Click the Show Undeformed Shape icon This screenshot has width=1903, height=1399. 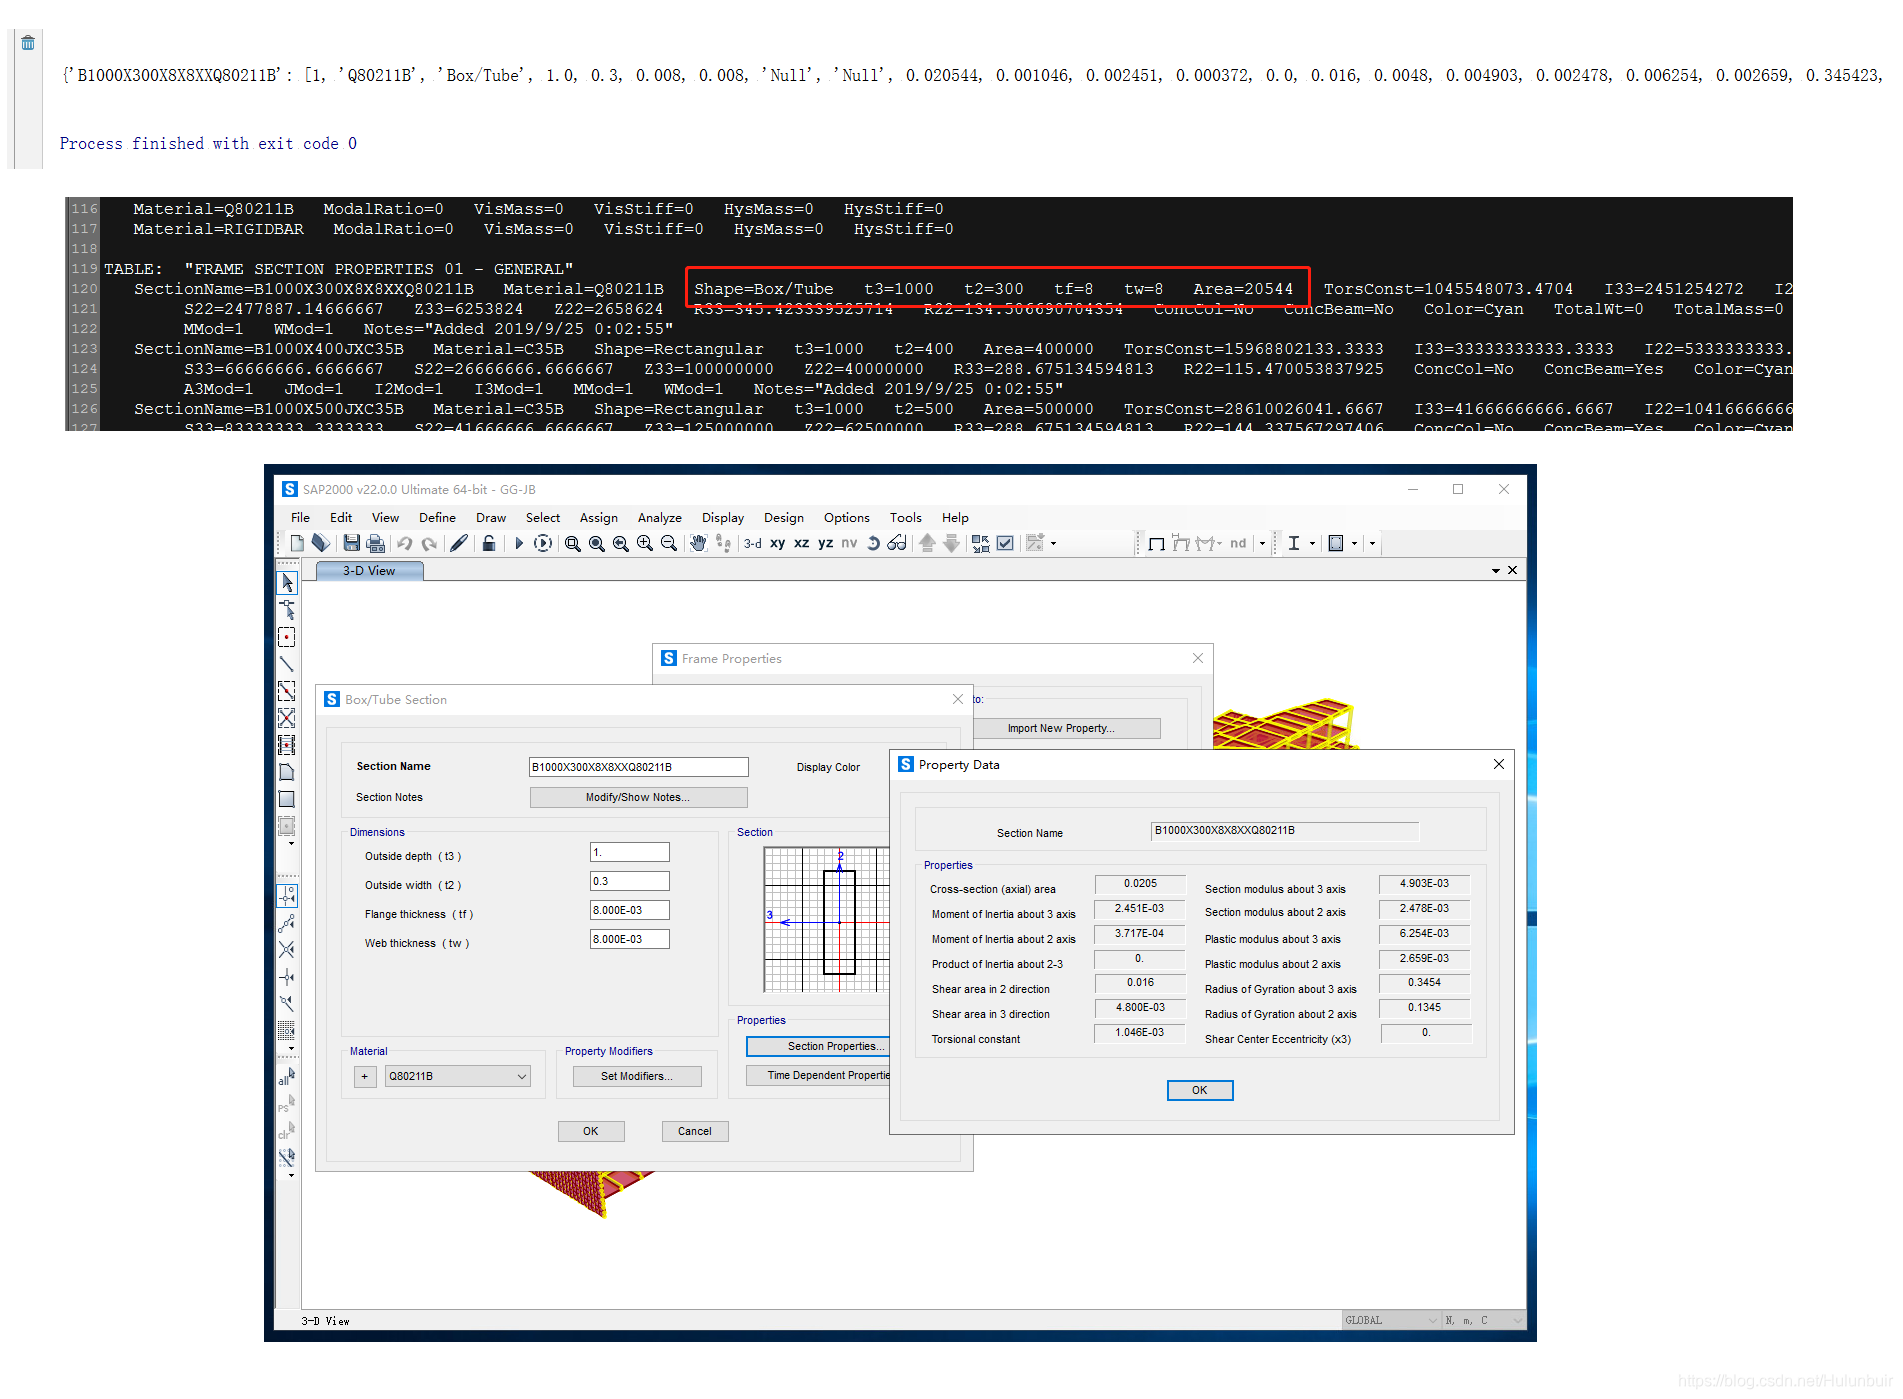tap(1157, 543)
